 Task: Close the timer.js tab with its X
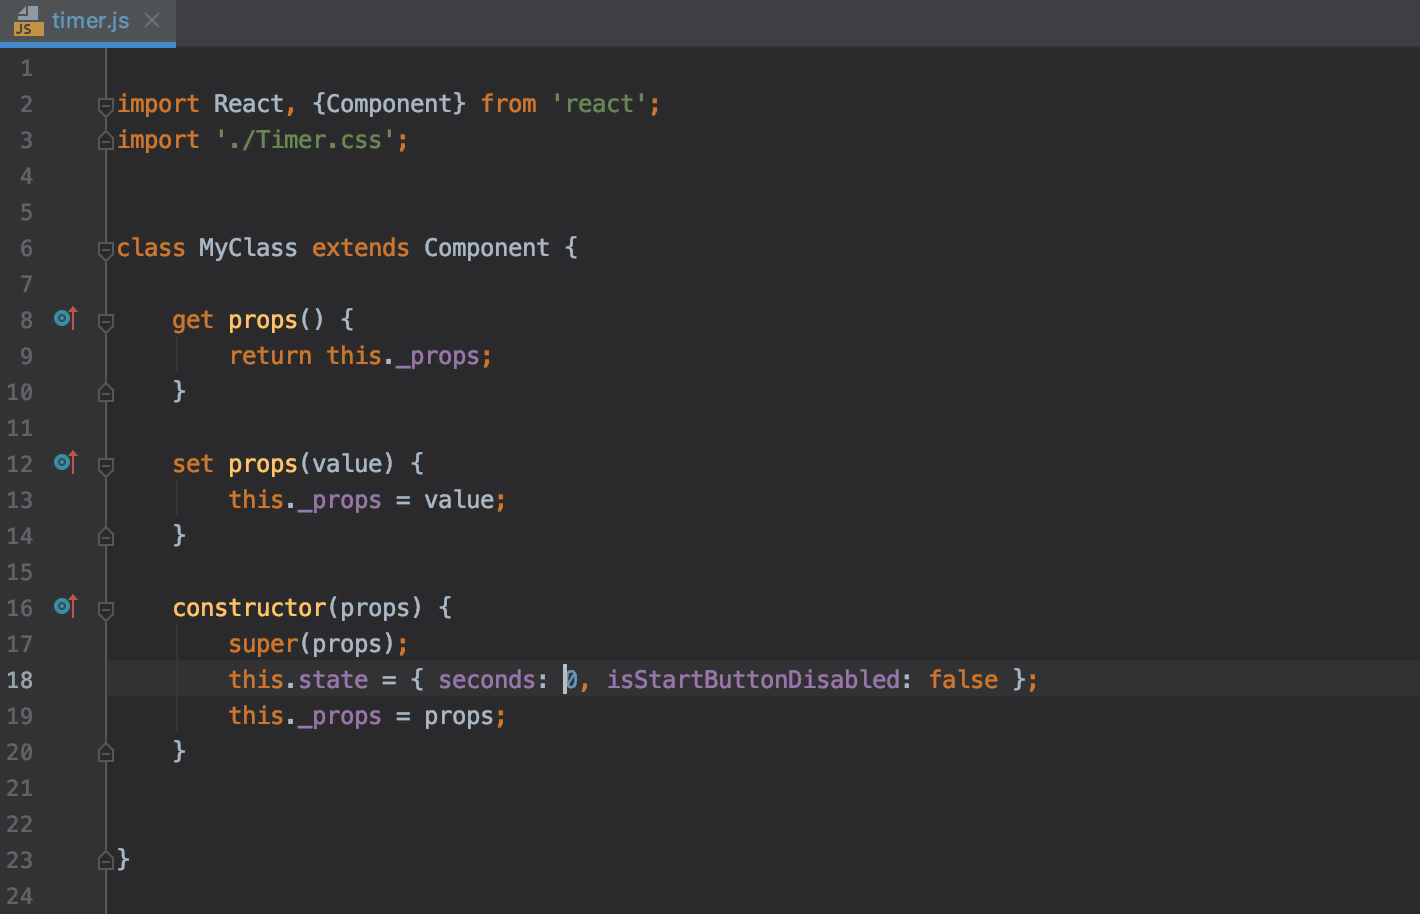[151, 19]
